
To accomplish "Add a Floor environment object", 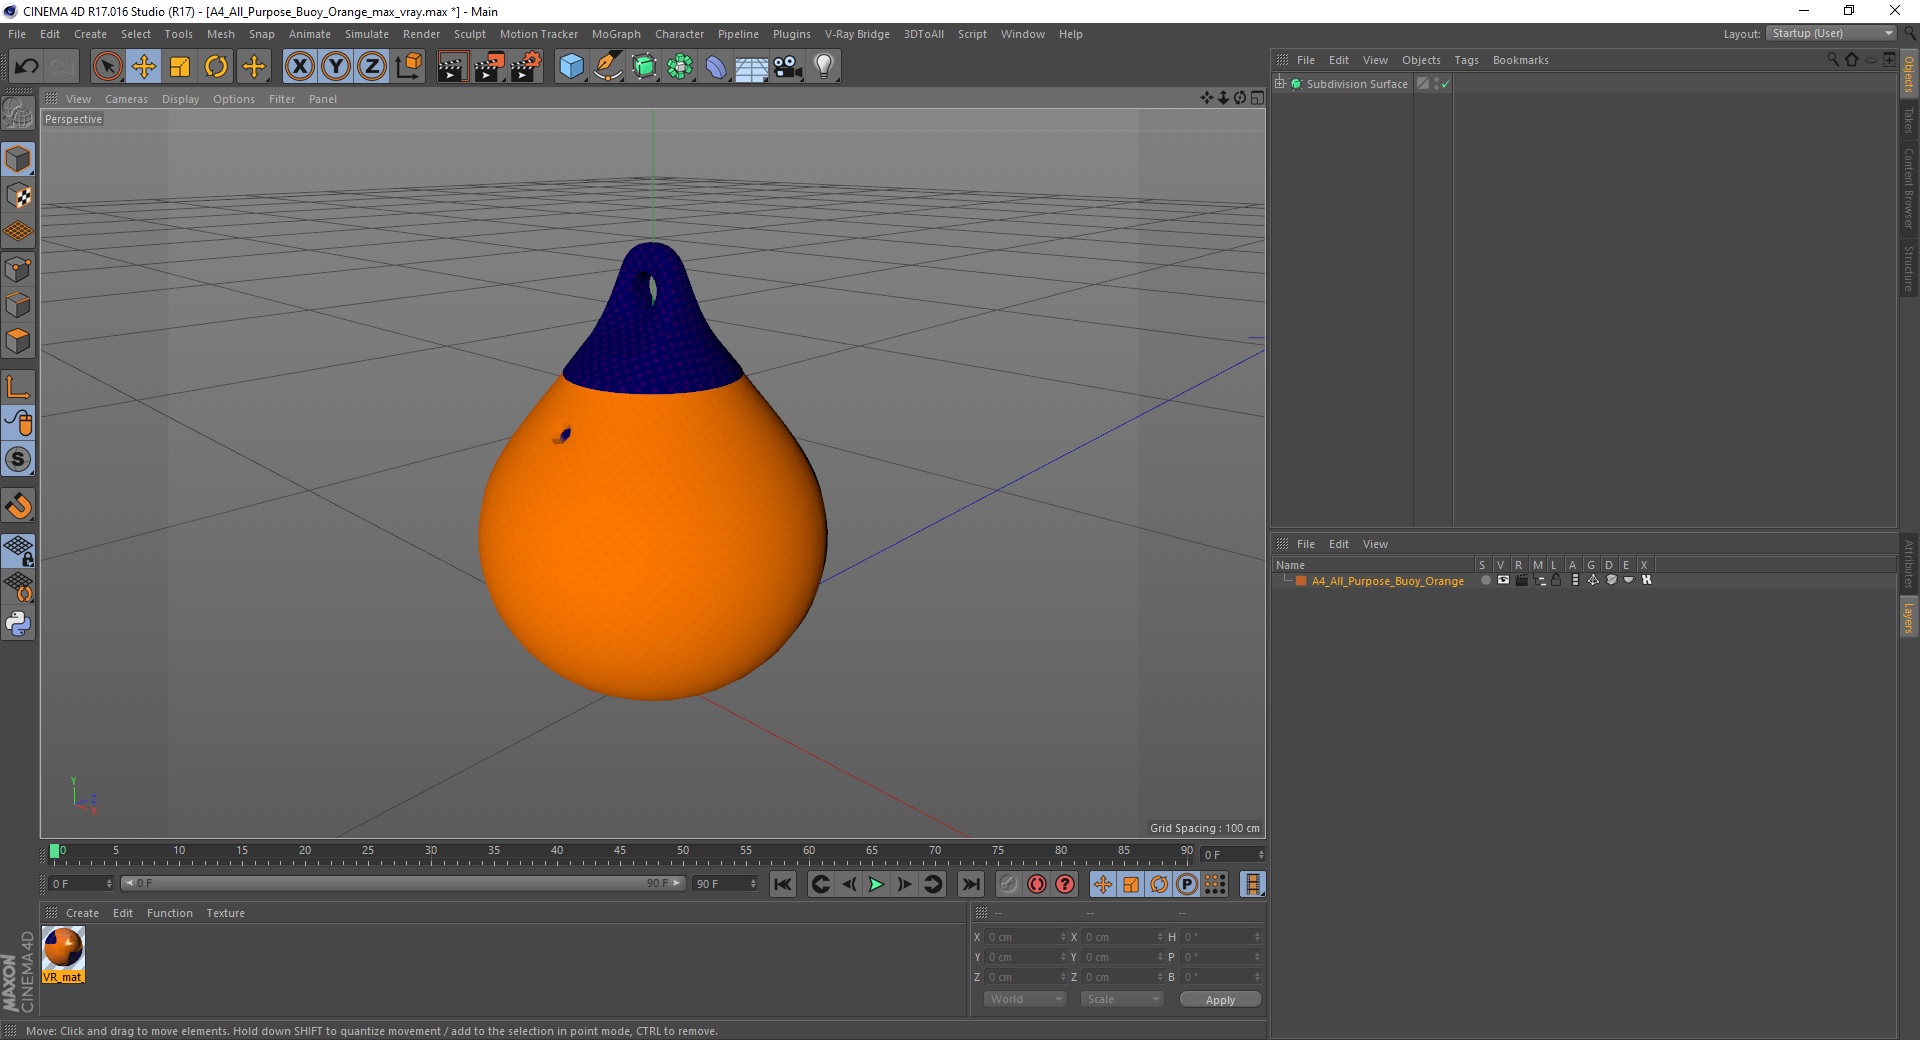I will click(752, 67).
